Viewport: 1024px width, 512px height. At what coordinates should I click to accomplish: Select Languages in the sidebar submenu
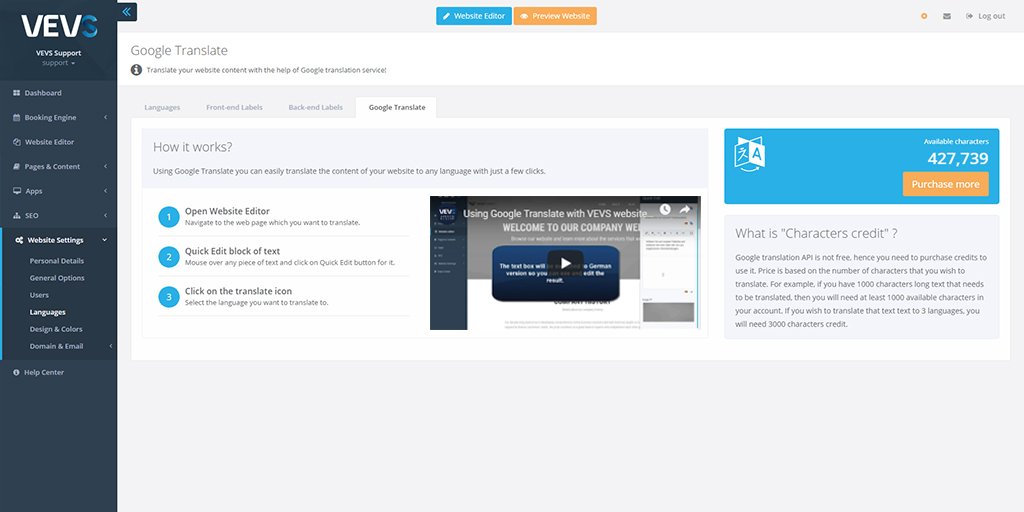click(47, 312)
